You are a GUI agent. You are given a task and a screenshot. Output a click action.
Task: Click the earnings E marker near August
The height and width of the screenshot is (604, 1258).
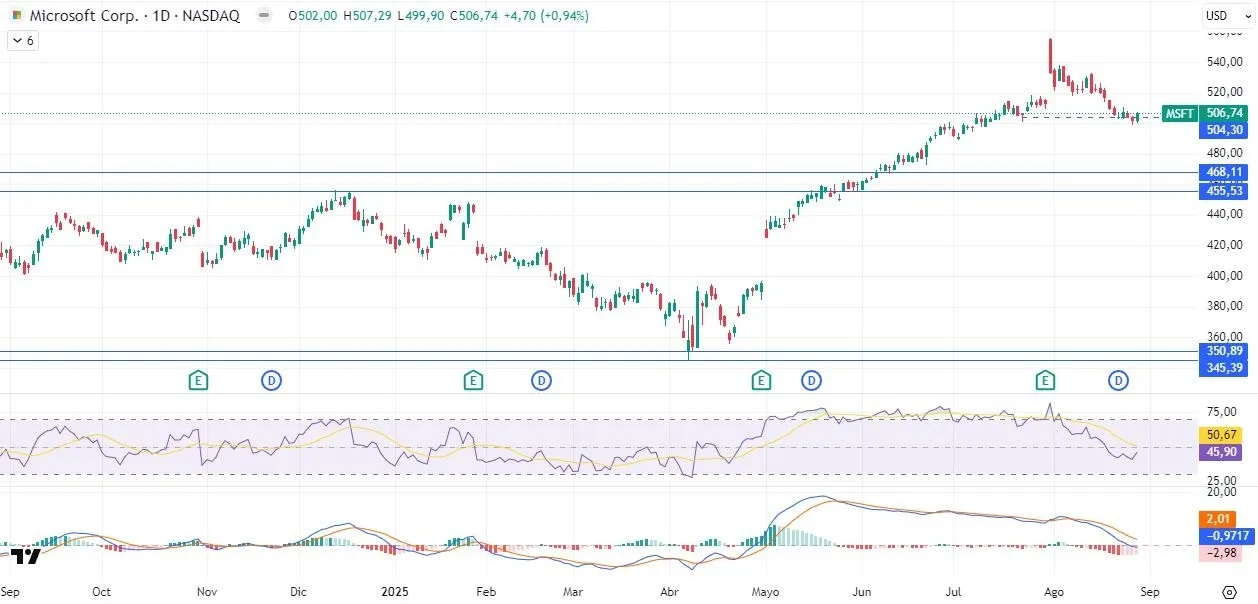click(x=1044, y=380)
